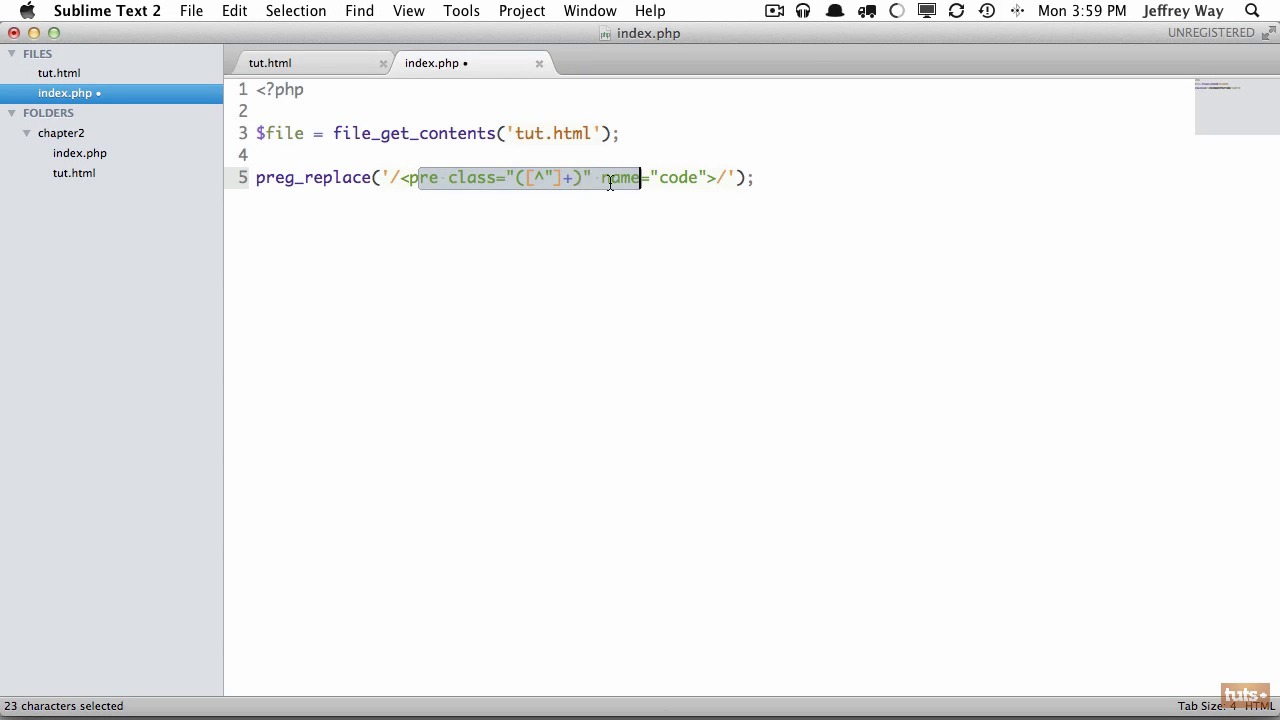The height and width of the screenshot is (720, 1280).
Task: Open the File menu
Action: pos(191,11)
